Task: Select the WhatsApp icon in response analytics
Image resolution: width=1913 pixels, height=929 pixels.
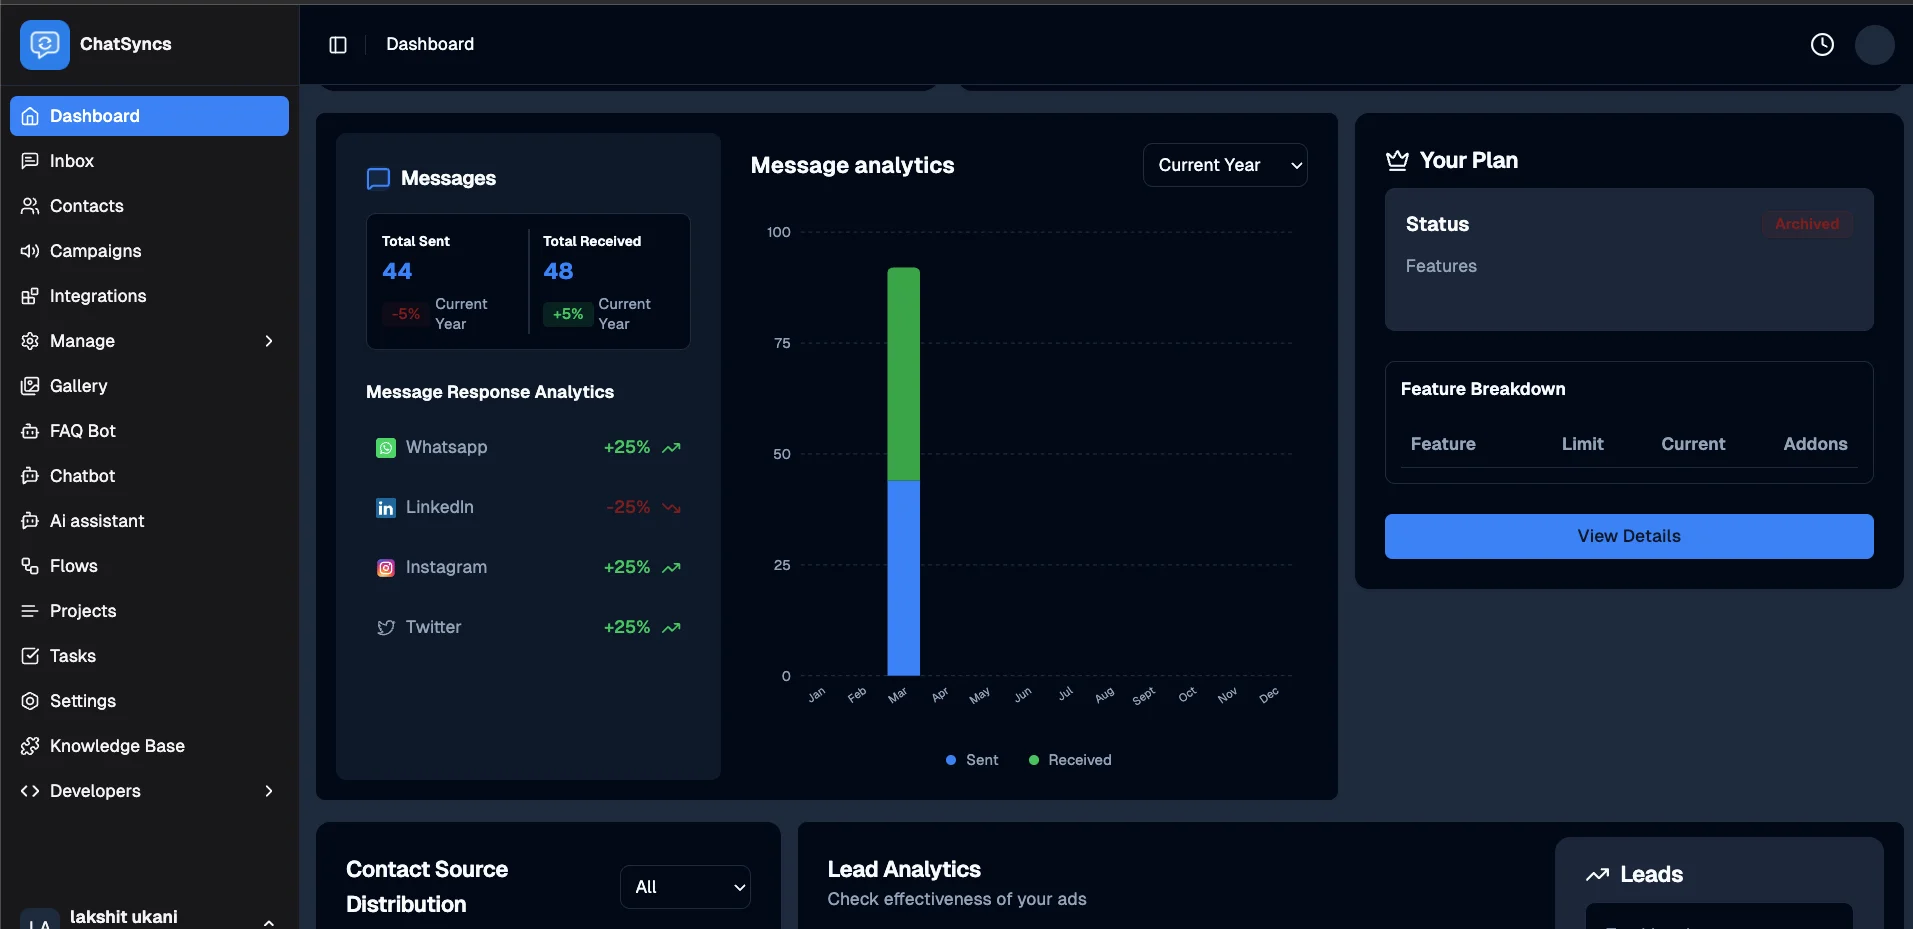Action: click(385, 447)
